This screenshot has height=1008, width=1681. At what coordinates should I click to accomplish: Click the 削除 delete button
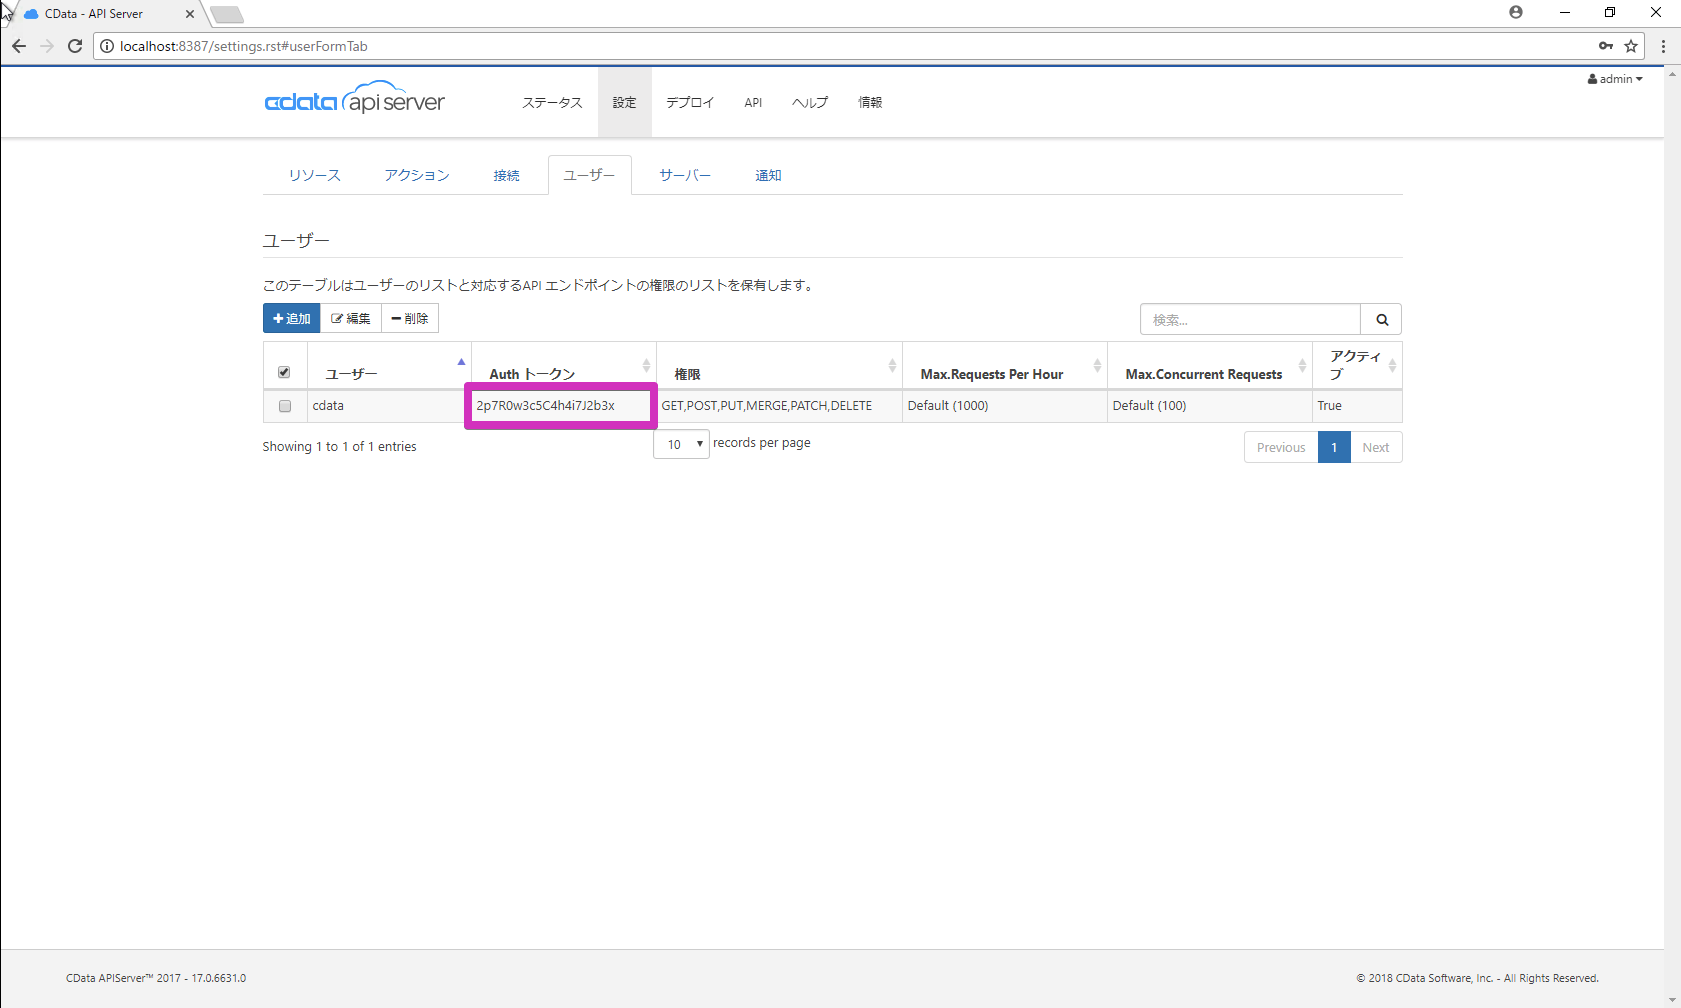410,319
